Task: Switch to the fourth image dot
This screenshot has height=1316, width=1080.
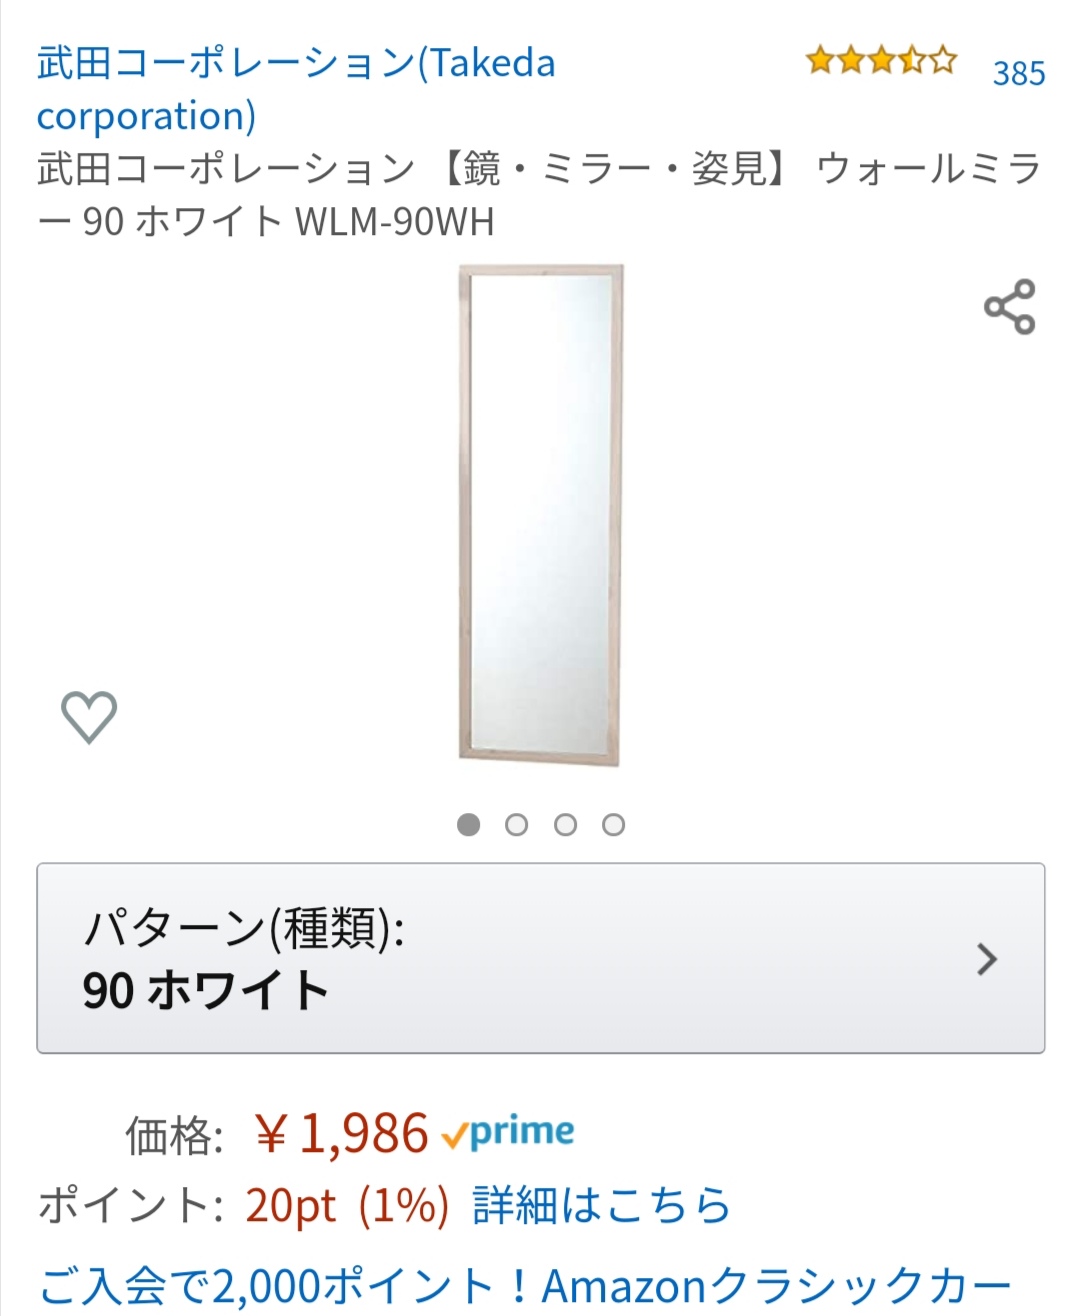Action: pos(613,825)
